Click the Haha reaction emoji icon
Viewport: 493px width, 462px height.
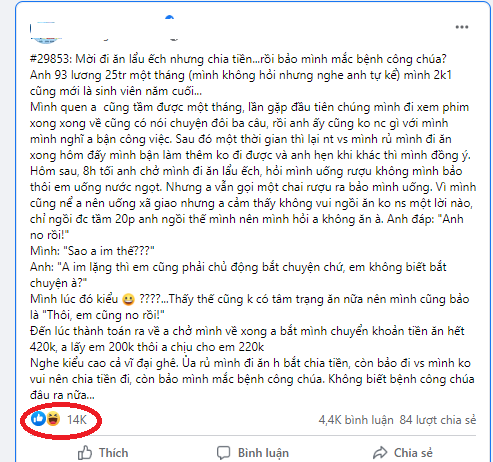point(53,419)
